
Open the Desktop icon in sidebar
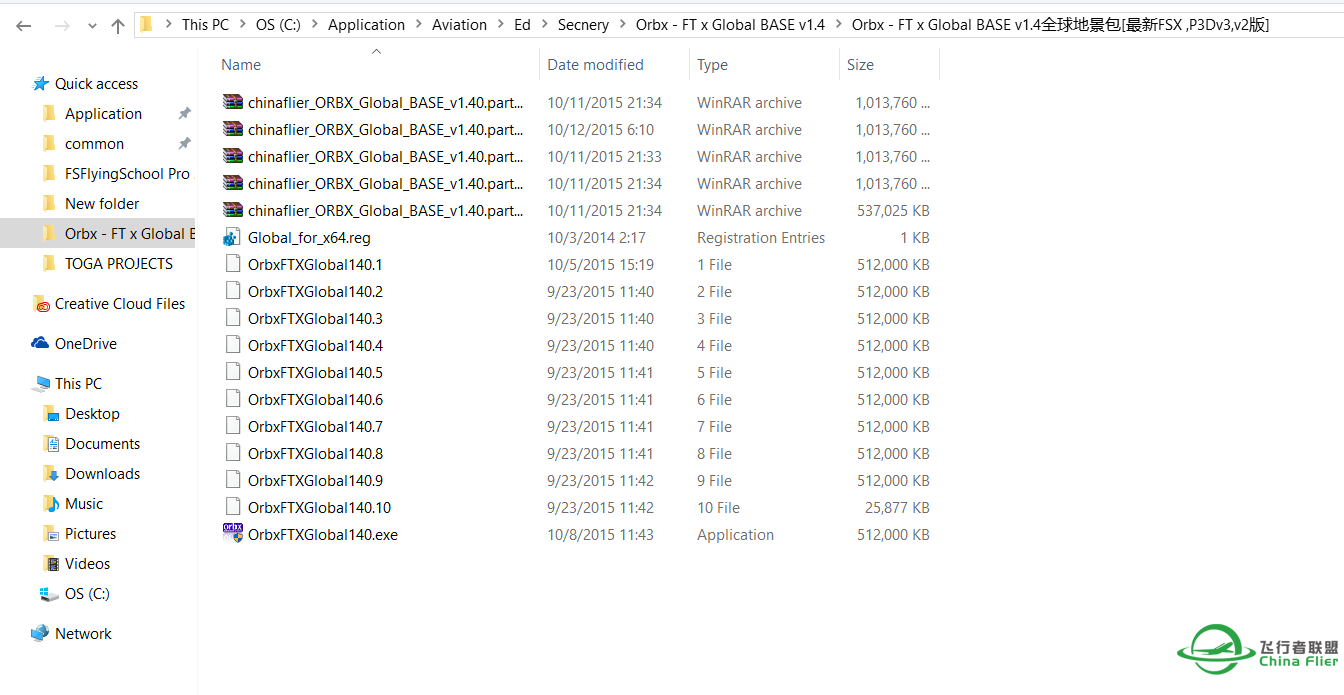(52, 414)
